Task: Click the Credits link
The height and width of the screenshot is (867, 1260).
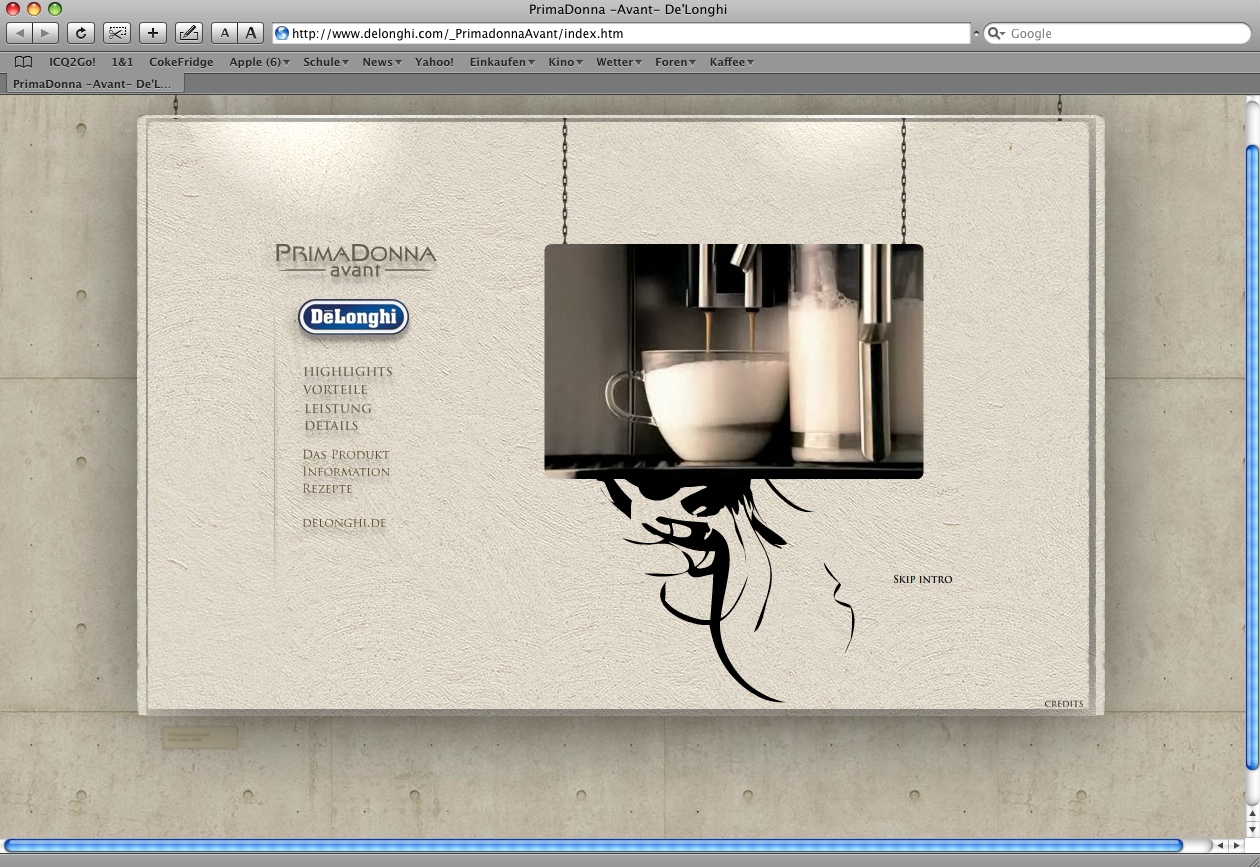Action: coord(1063,704)
